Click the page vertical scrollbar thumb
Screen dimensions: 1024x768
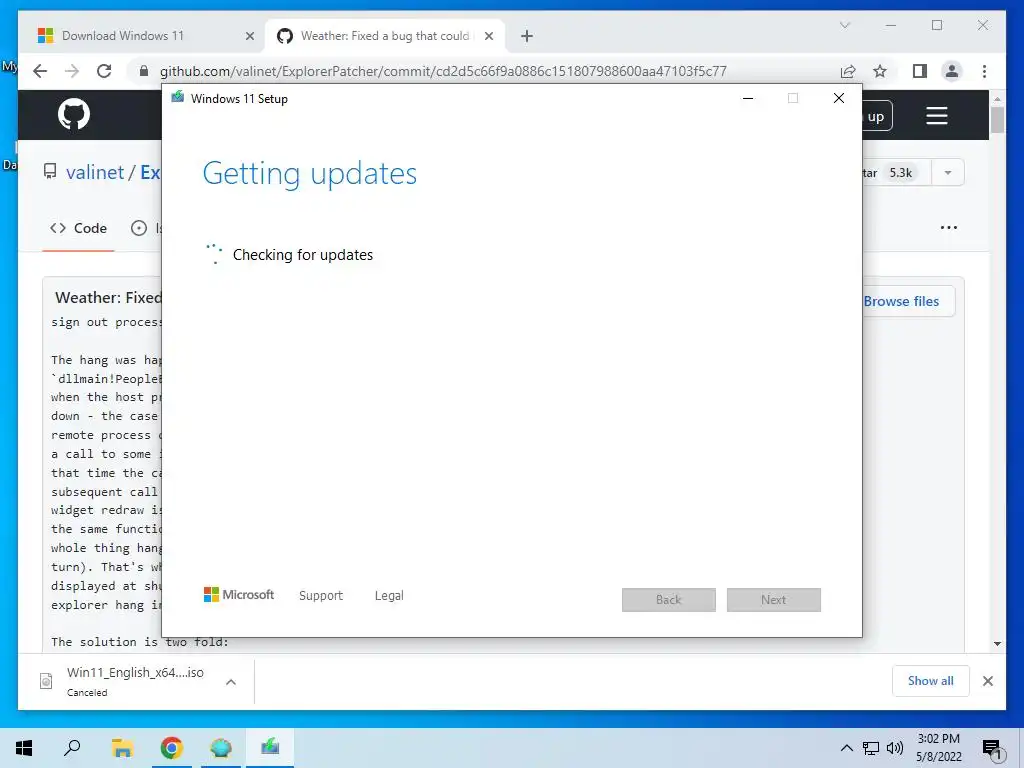(997, 120)
